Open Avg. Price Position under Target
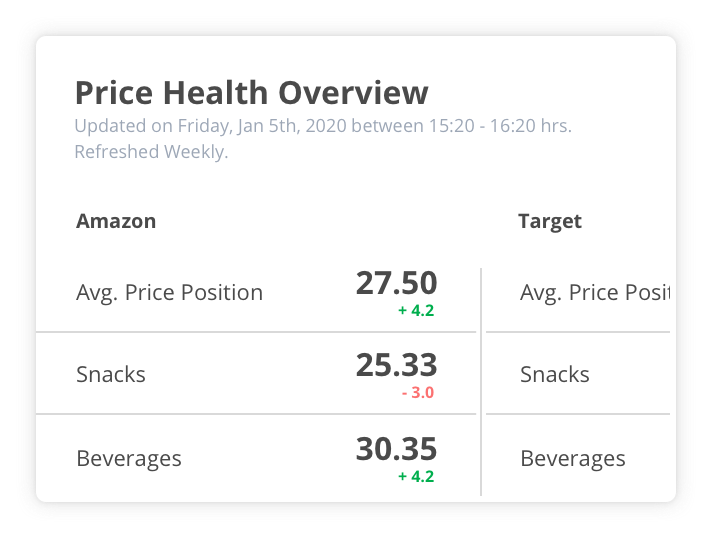The height and width of the screenshot is (538, 712). pos(594,293)
